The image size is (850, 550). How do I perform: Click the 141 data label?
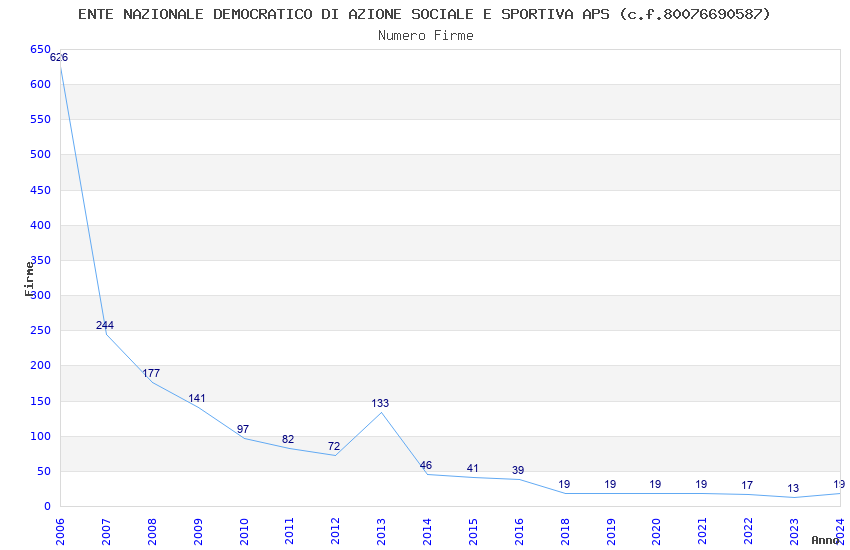[197, 398]
